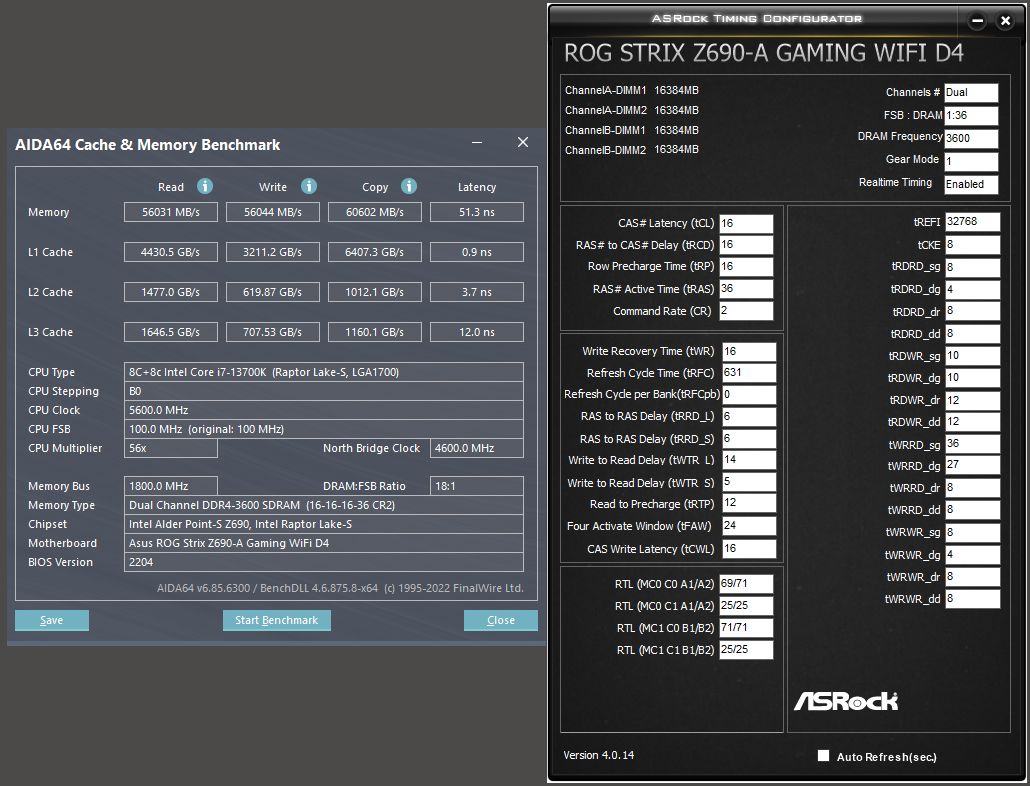
Task: Select L1 Cache Read 4430.5 GB/s field
Action: pyautogui.click(x=171, y=252)
